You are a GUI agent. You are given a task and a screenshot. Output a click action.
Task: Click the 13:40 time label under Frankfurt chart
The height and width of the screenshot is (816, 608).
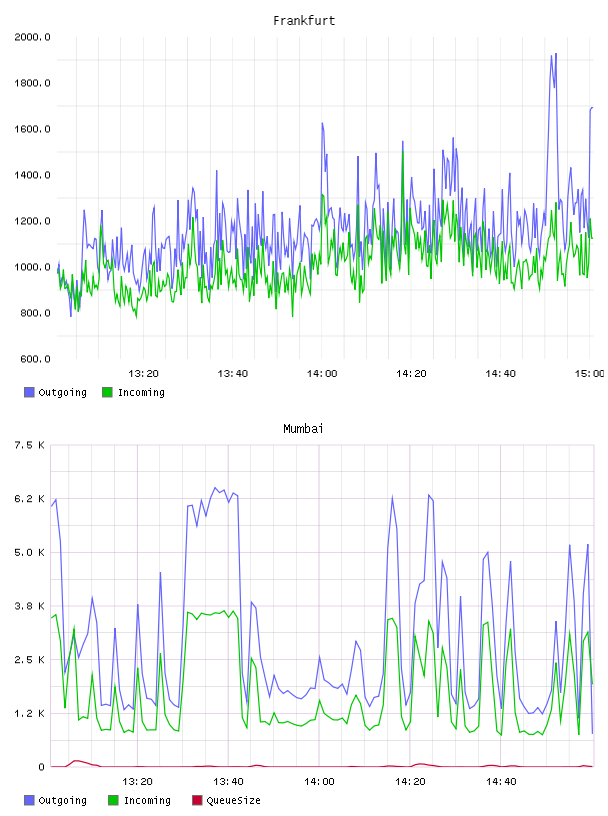(232, 374)
